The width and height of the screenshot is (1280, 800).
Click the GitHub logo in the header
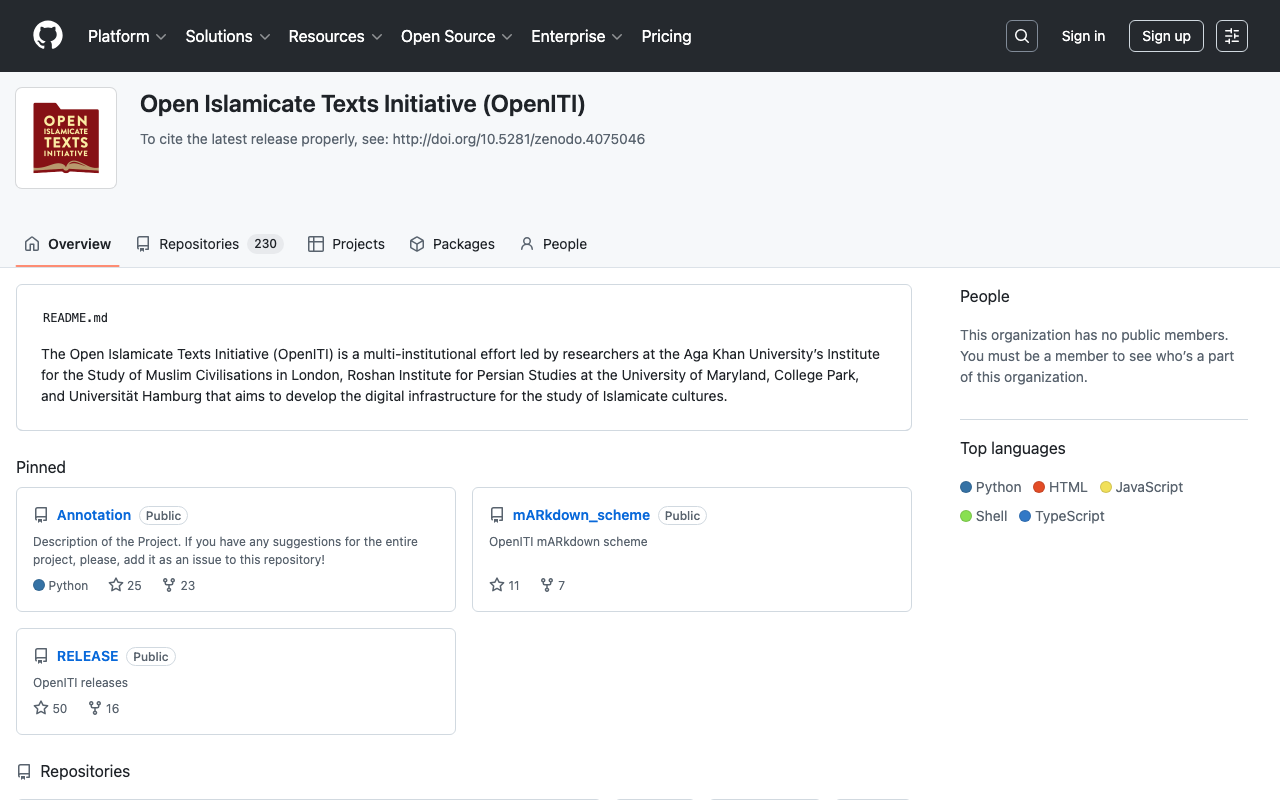47,36
